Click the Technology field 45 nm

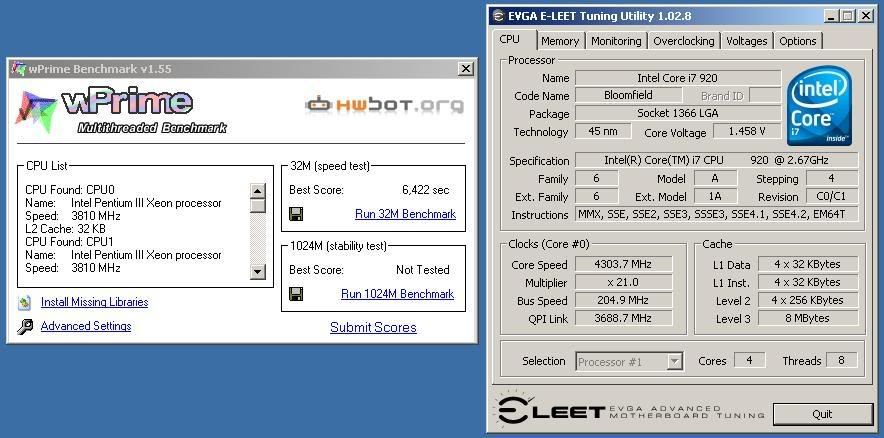click(603, 131)
